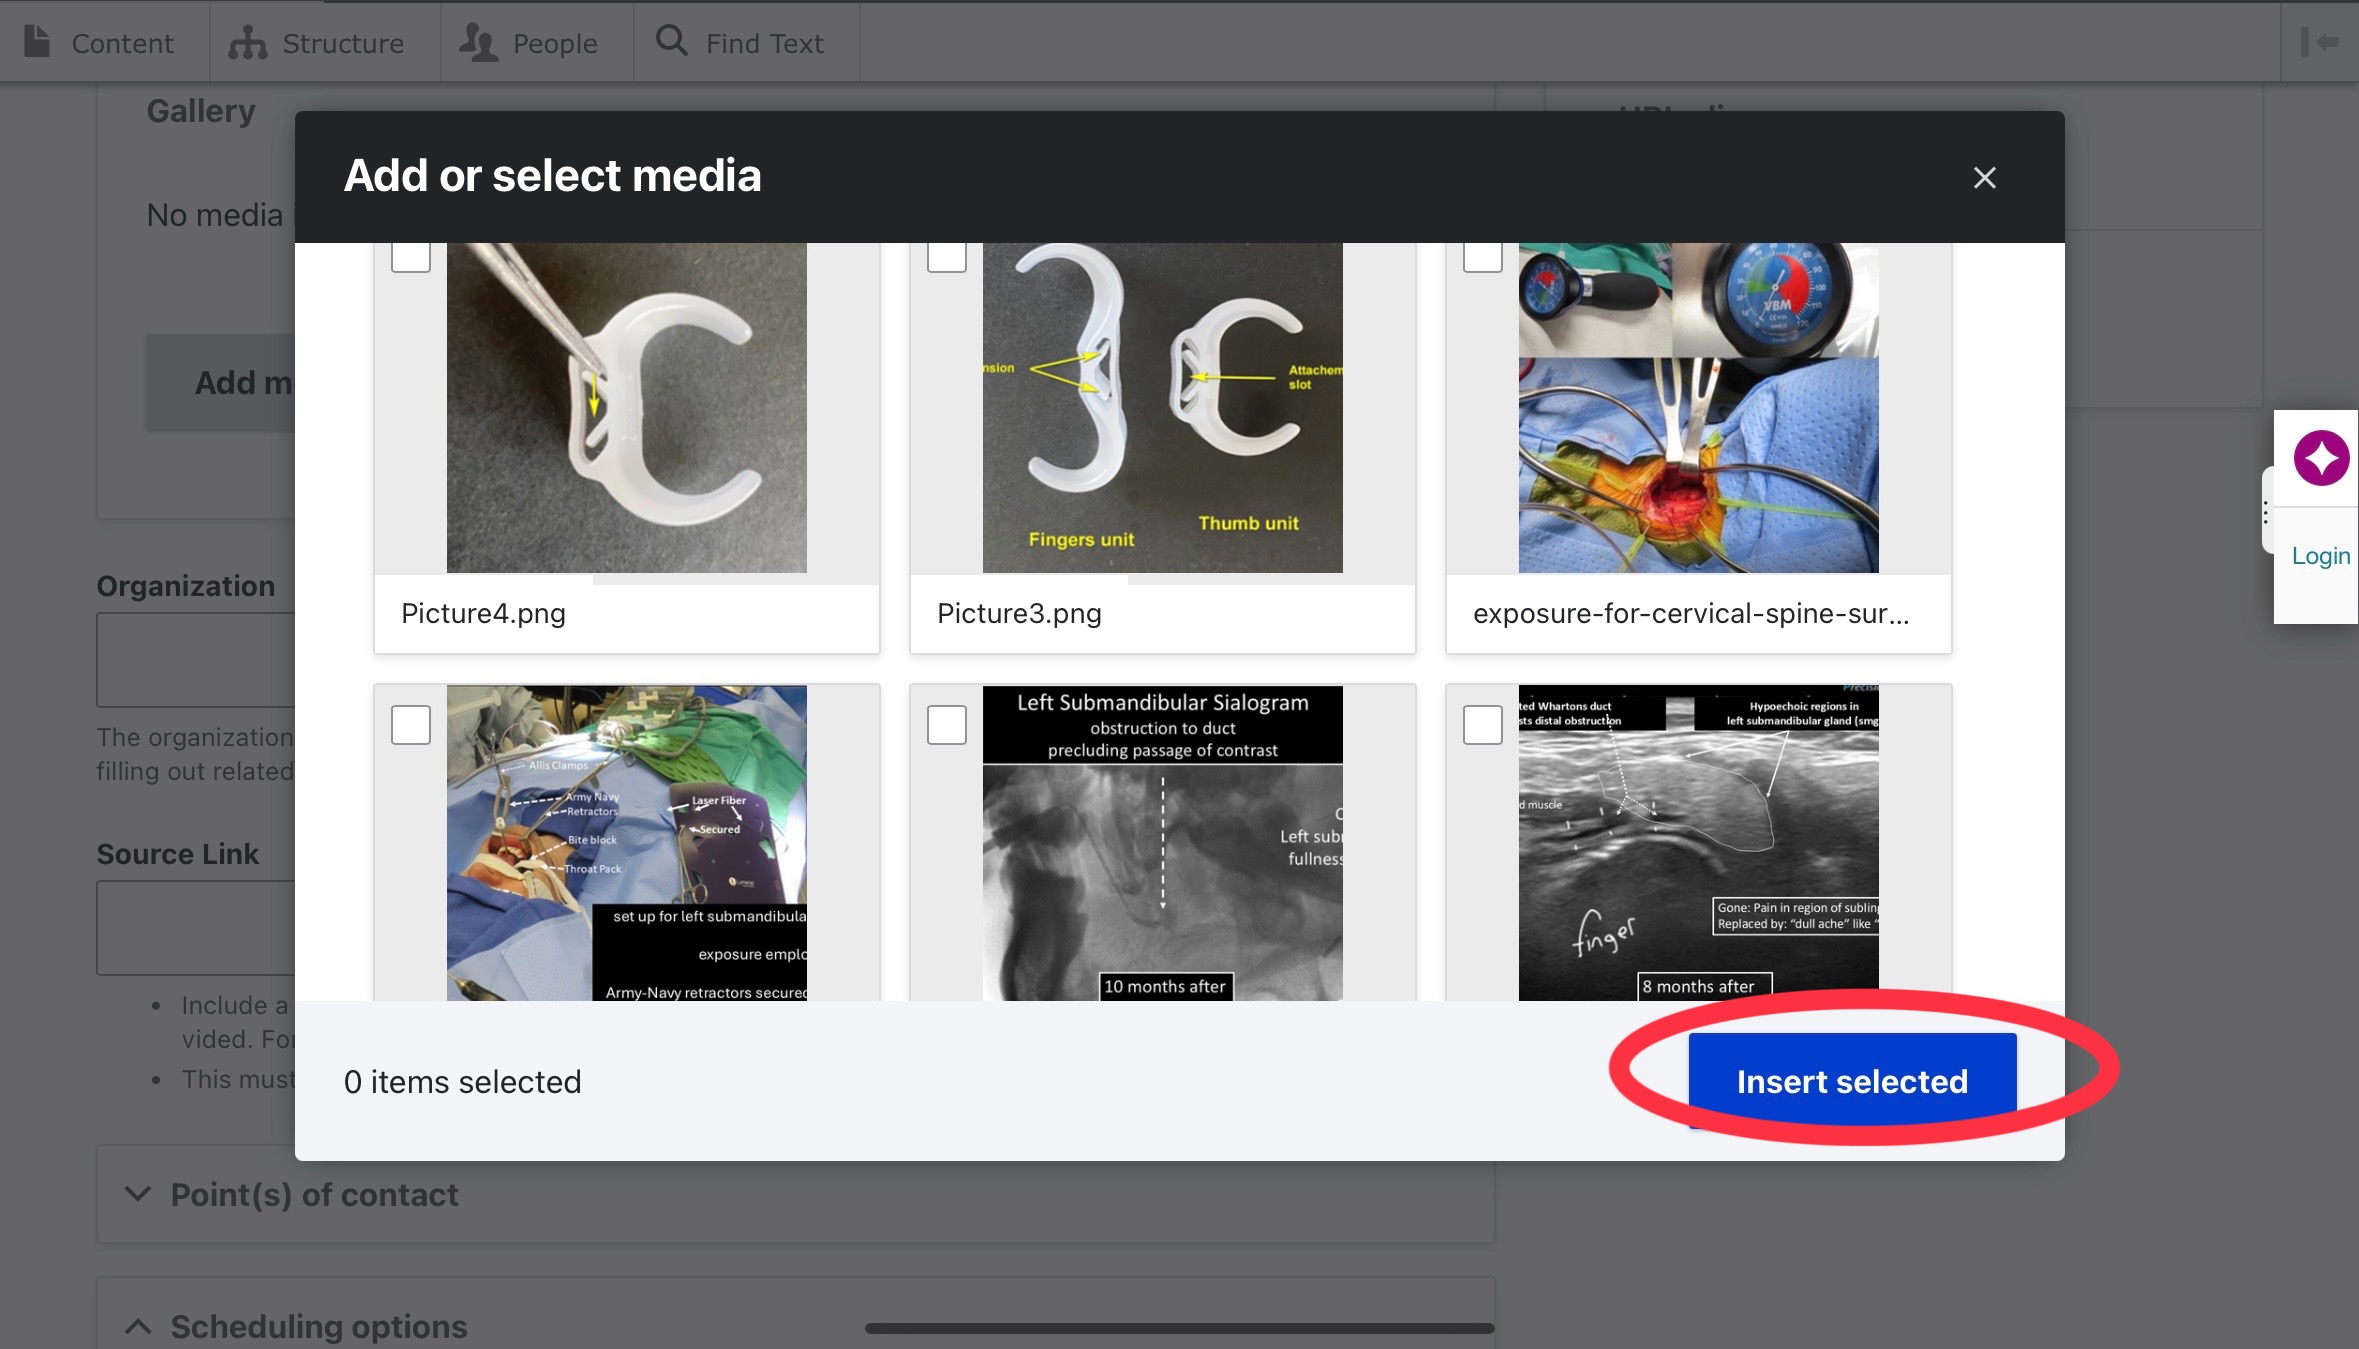Click the Structure hierarchy icon
Image resolution: width=2359 pixels, height=1349 pixels.
[247, 43]
